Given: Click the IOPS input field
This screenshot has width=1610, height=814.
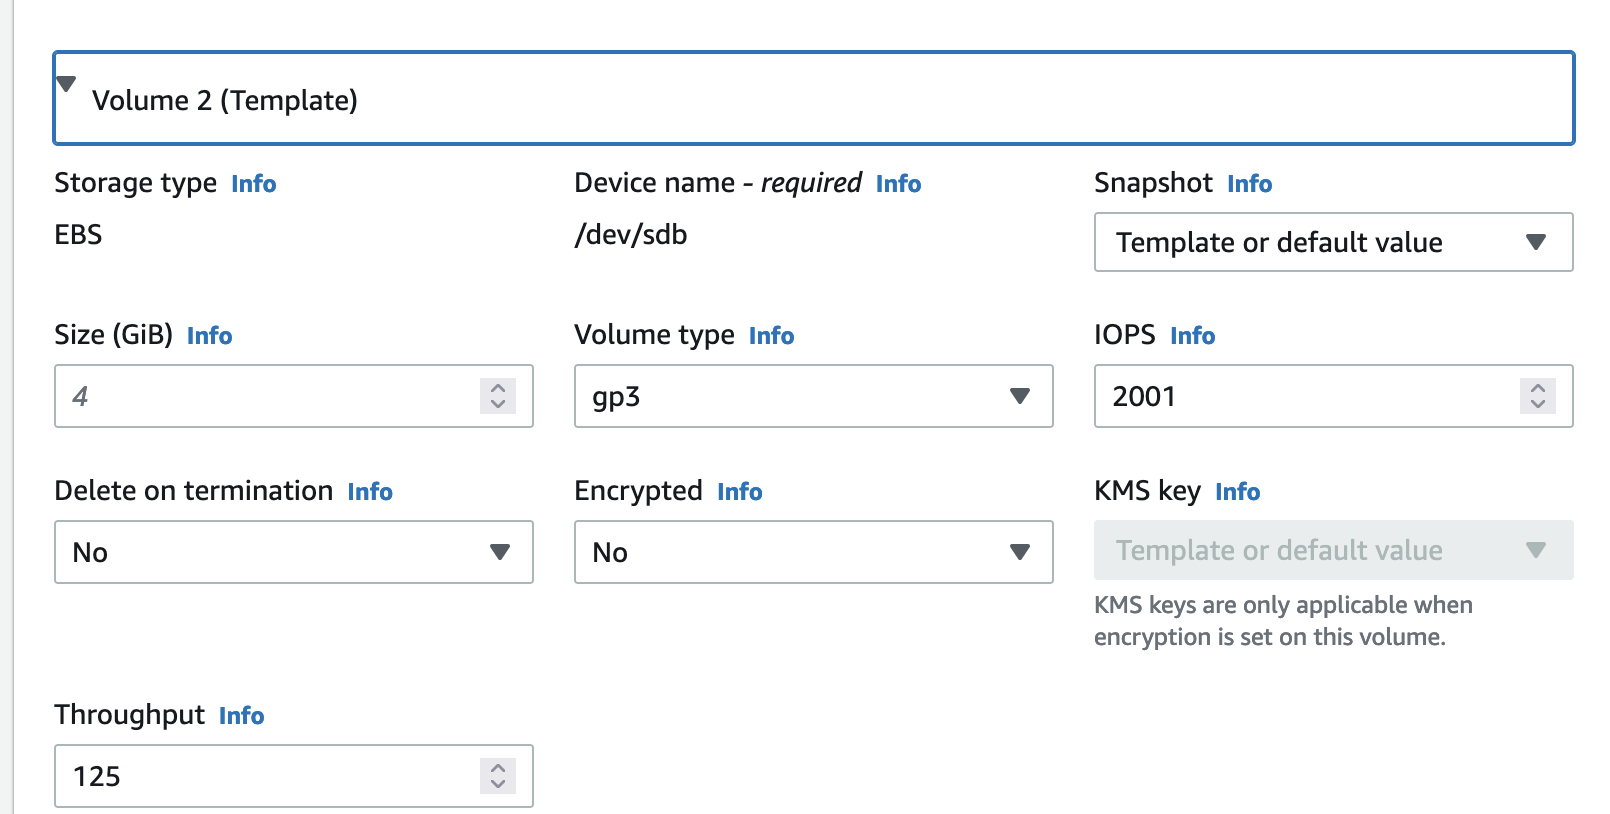Looking at the screenshot, I should [1305, 396].
